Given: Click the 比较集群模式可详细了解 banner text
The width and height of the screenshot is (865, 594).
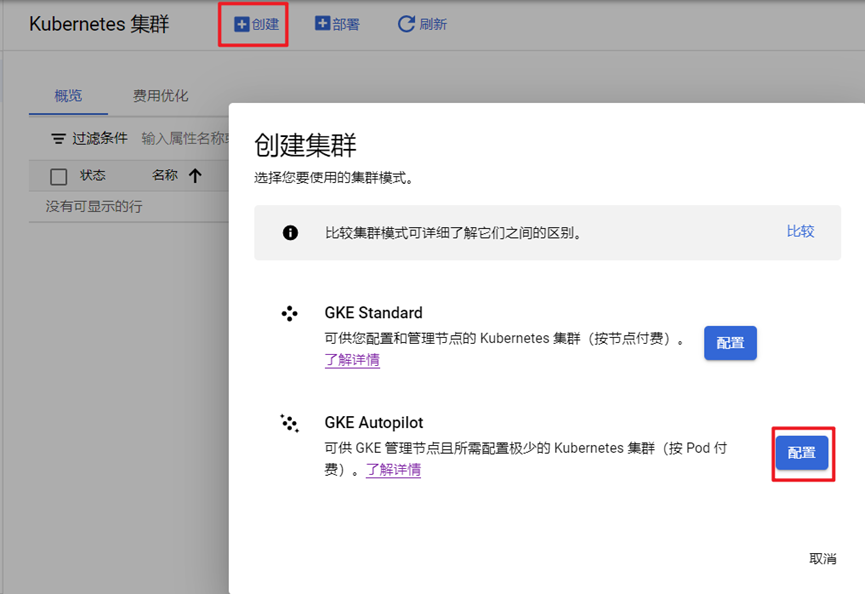Looking at the screenshot, I should (x=453, y=233).
